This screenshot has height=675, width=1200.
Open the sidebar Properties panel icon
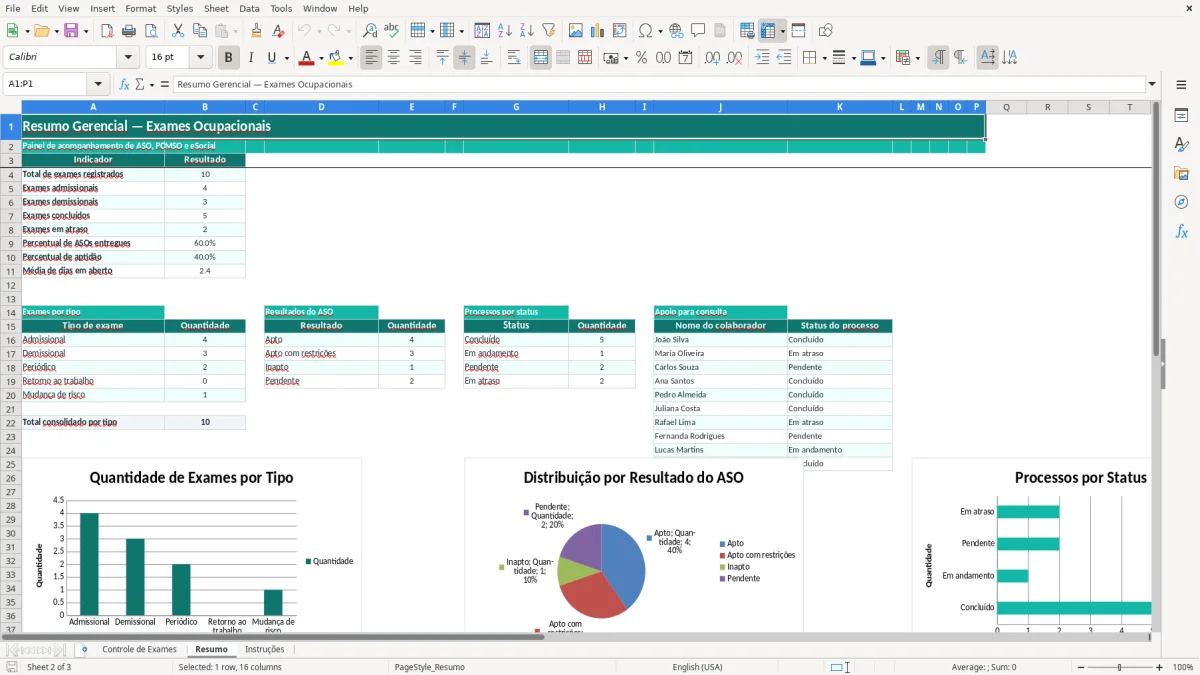1181,116
